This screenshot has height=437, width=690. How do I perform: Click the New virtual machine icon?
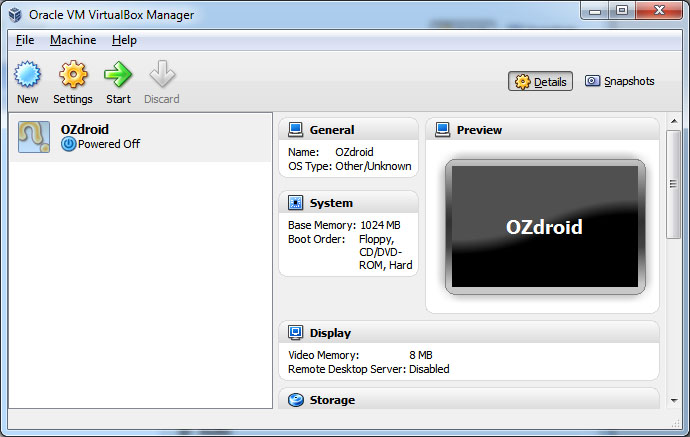(27, 74)
